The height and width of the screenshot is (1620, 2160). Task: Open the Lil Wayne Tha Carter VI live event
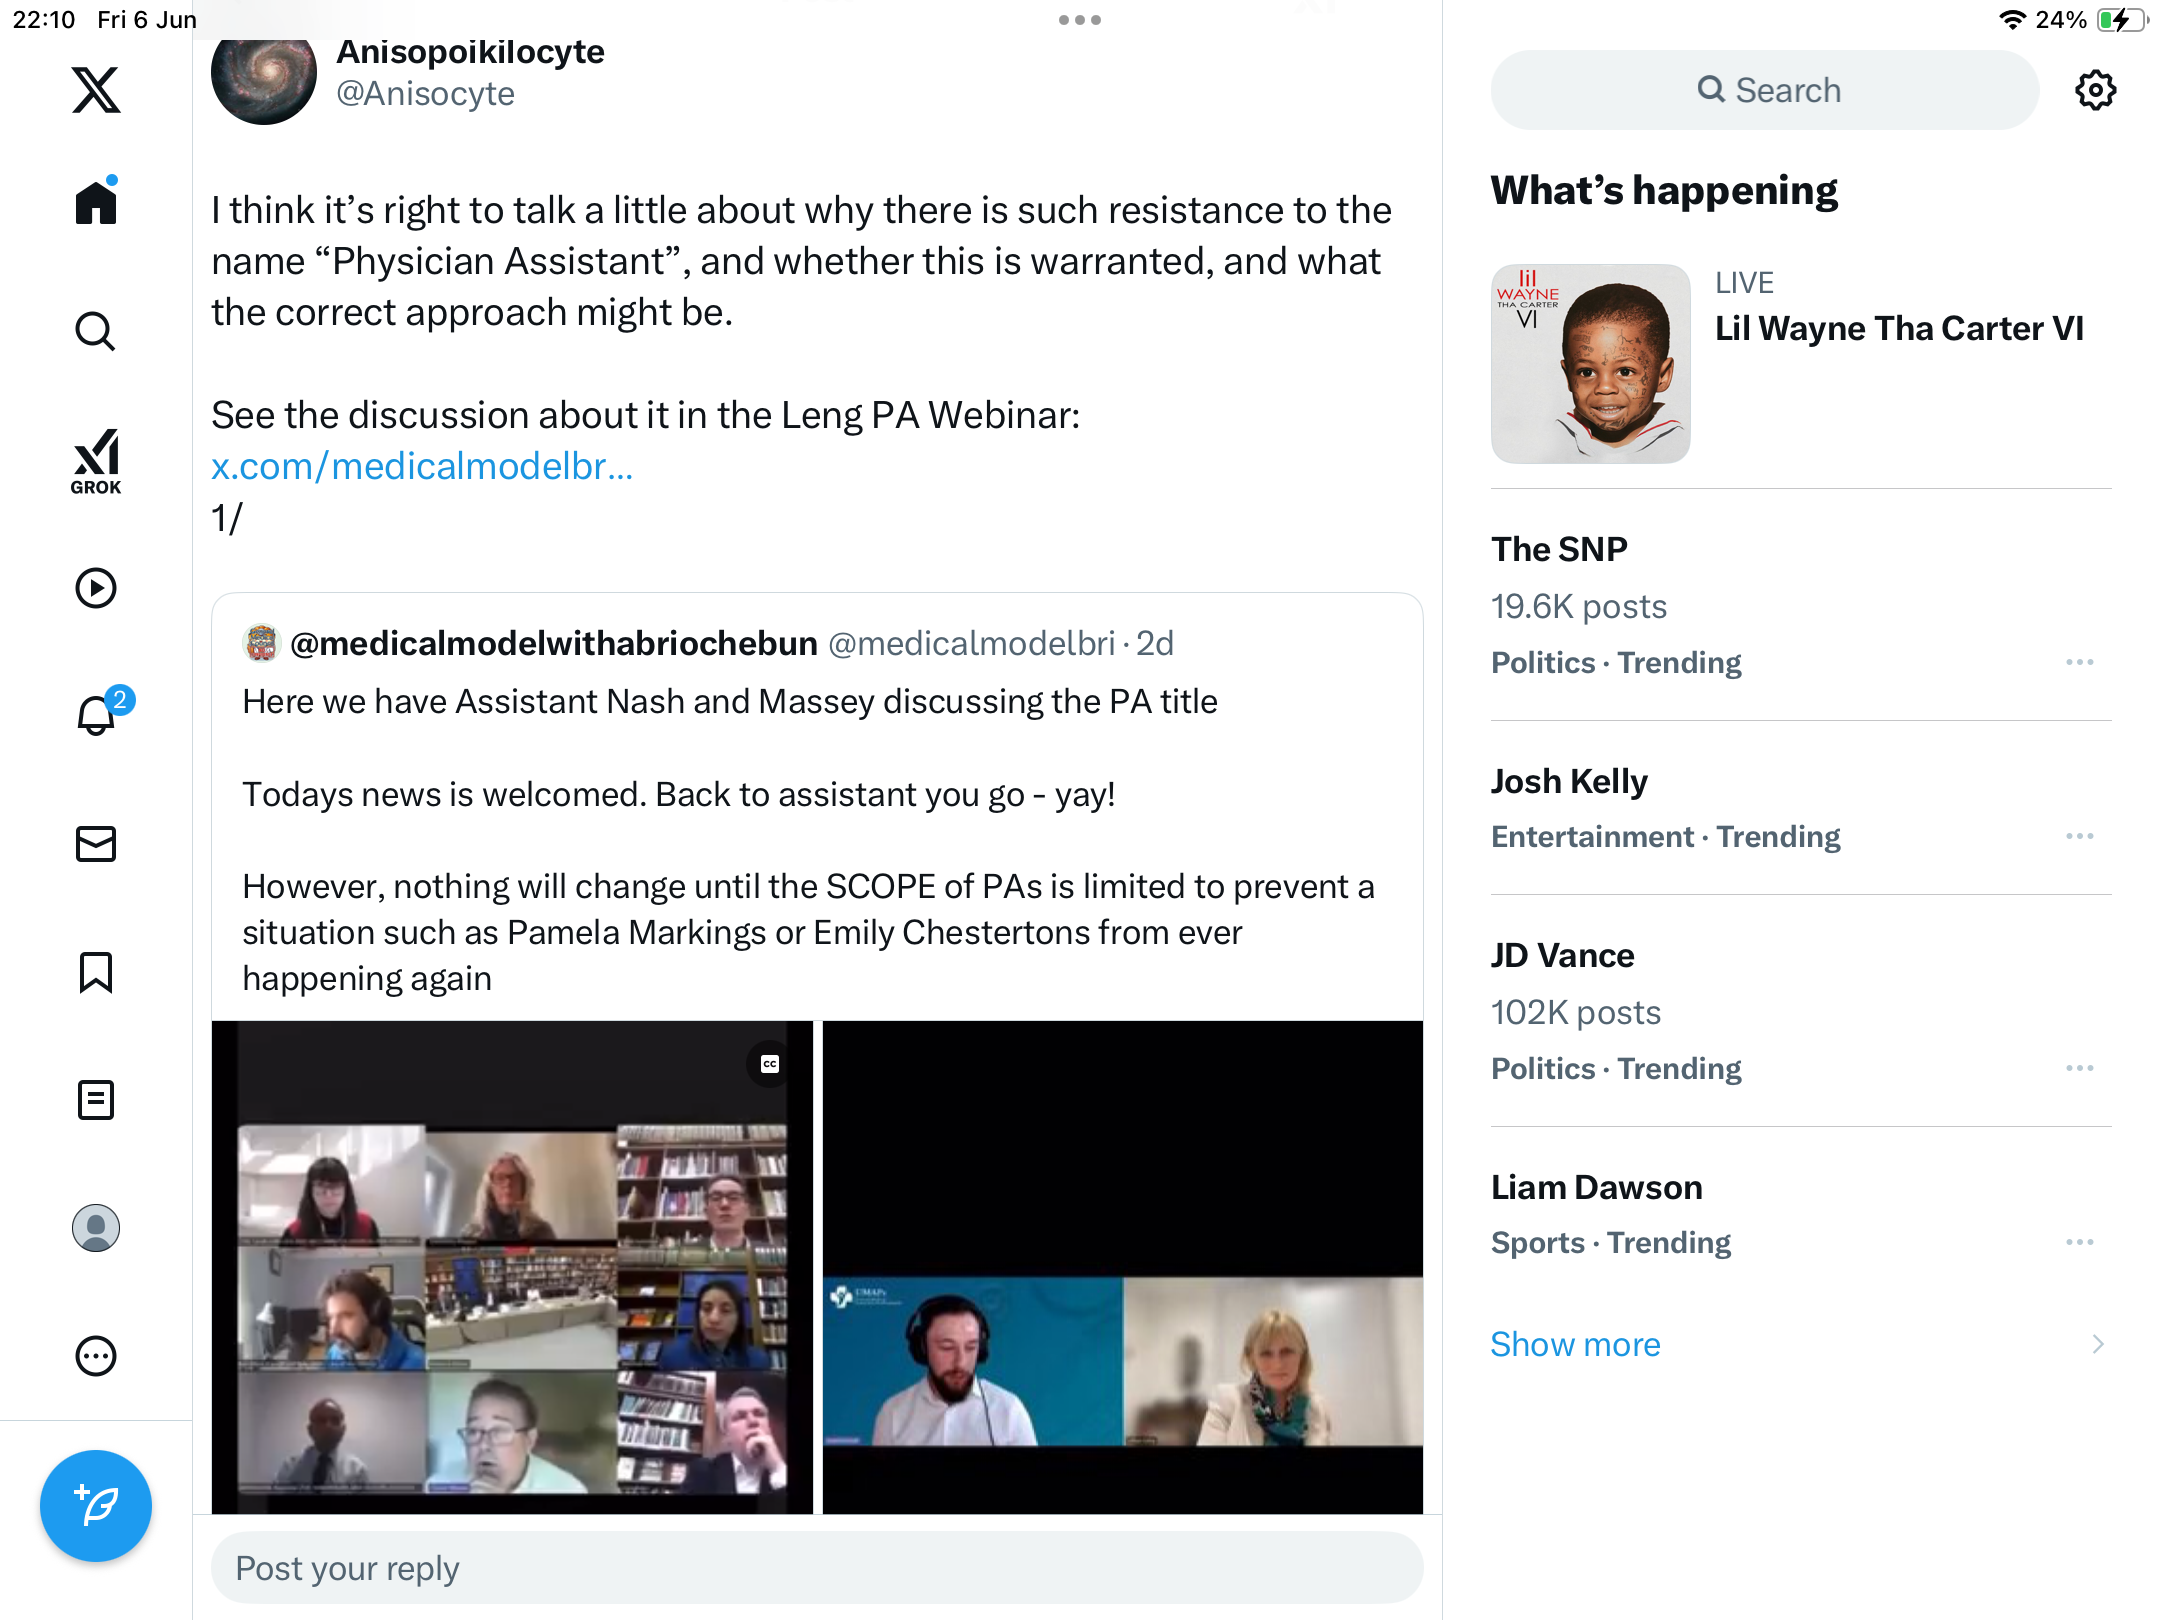[1899, 329]
